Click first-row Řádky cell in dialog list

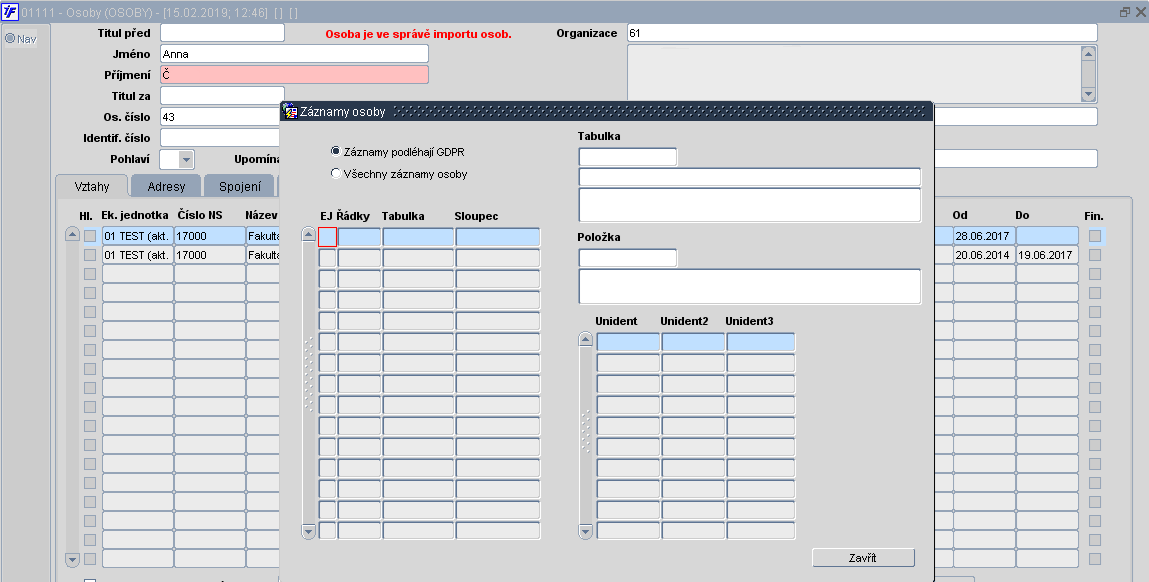pyautogui.click(x=359, y=237)
